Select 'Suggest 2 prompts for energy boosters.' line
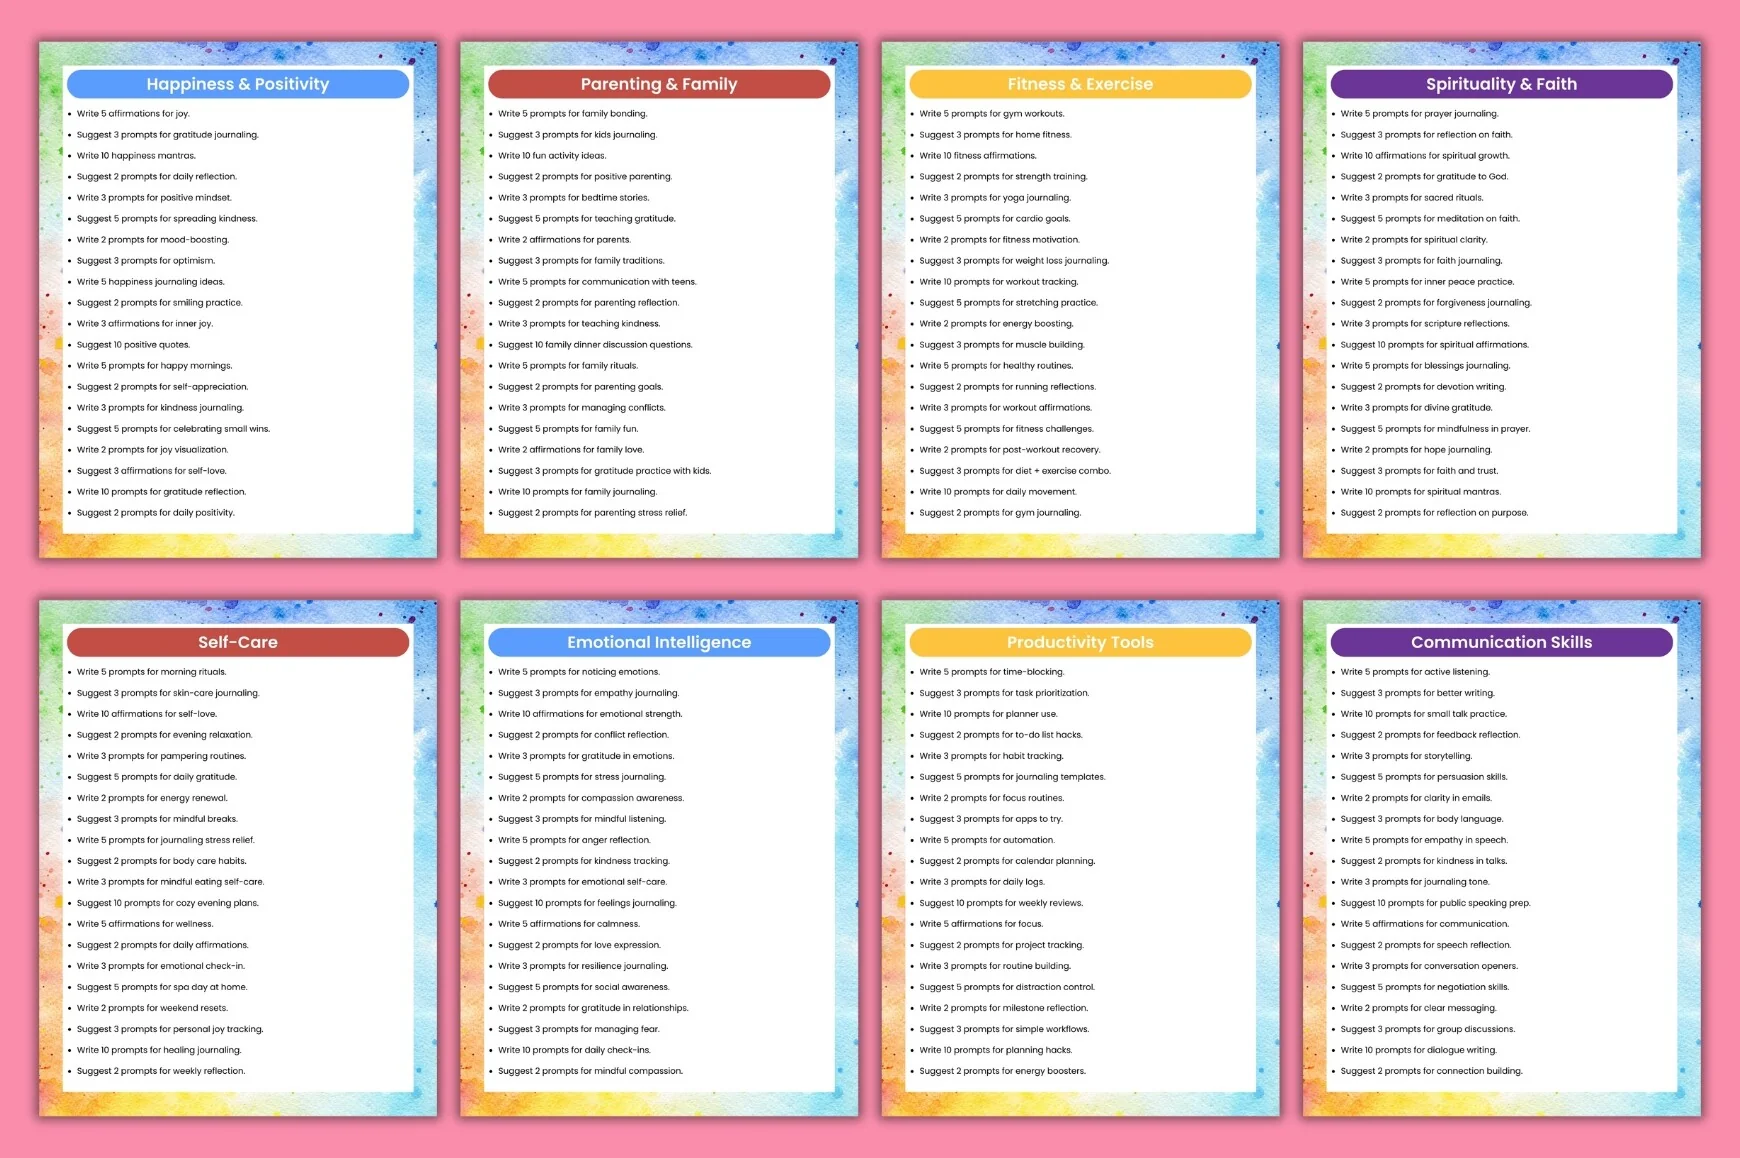The width and height of the screenshot is (1740, 1158). 1003,1071
